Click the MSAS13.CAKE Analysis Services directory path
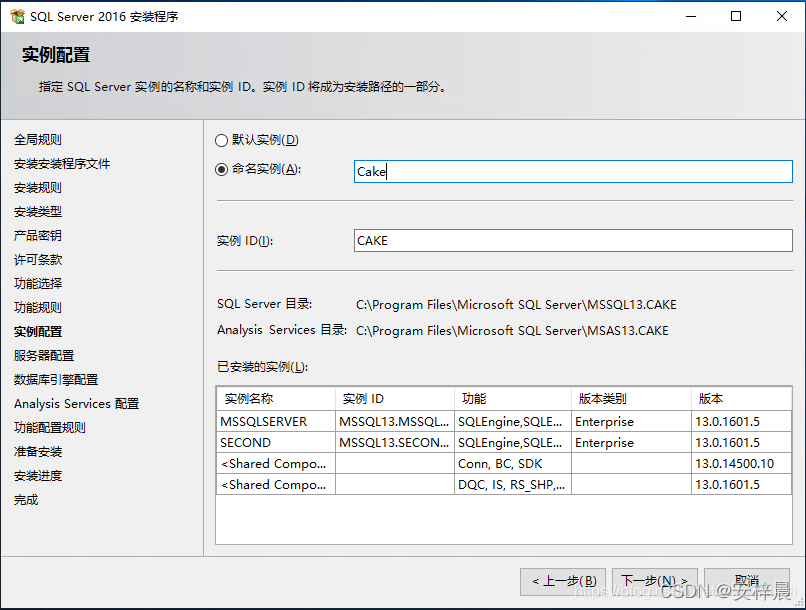 [x=512, y=330]
